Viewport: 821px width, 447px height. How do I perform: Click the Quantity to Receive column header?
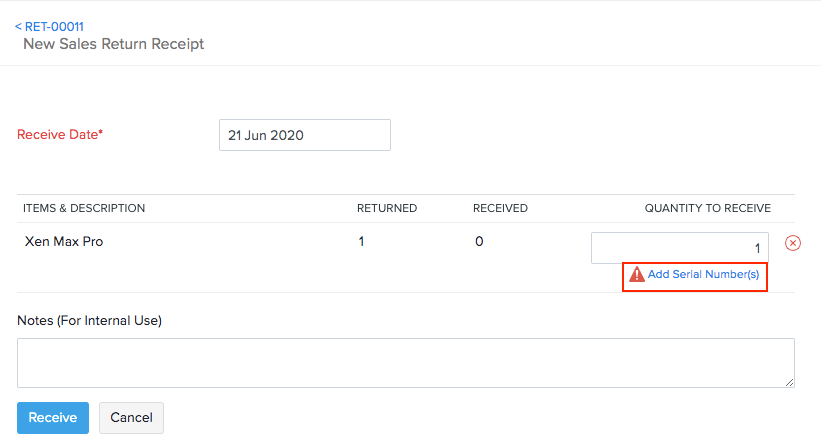pos(707,208)
